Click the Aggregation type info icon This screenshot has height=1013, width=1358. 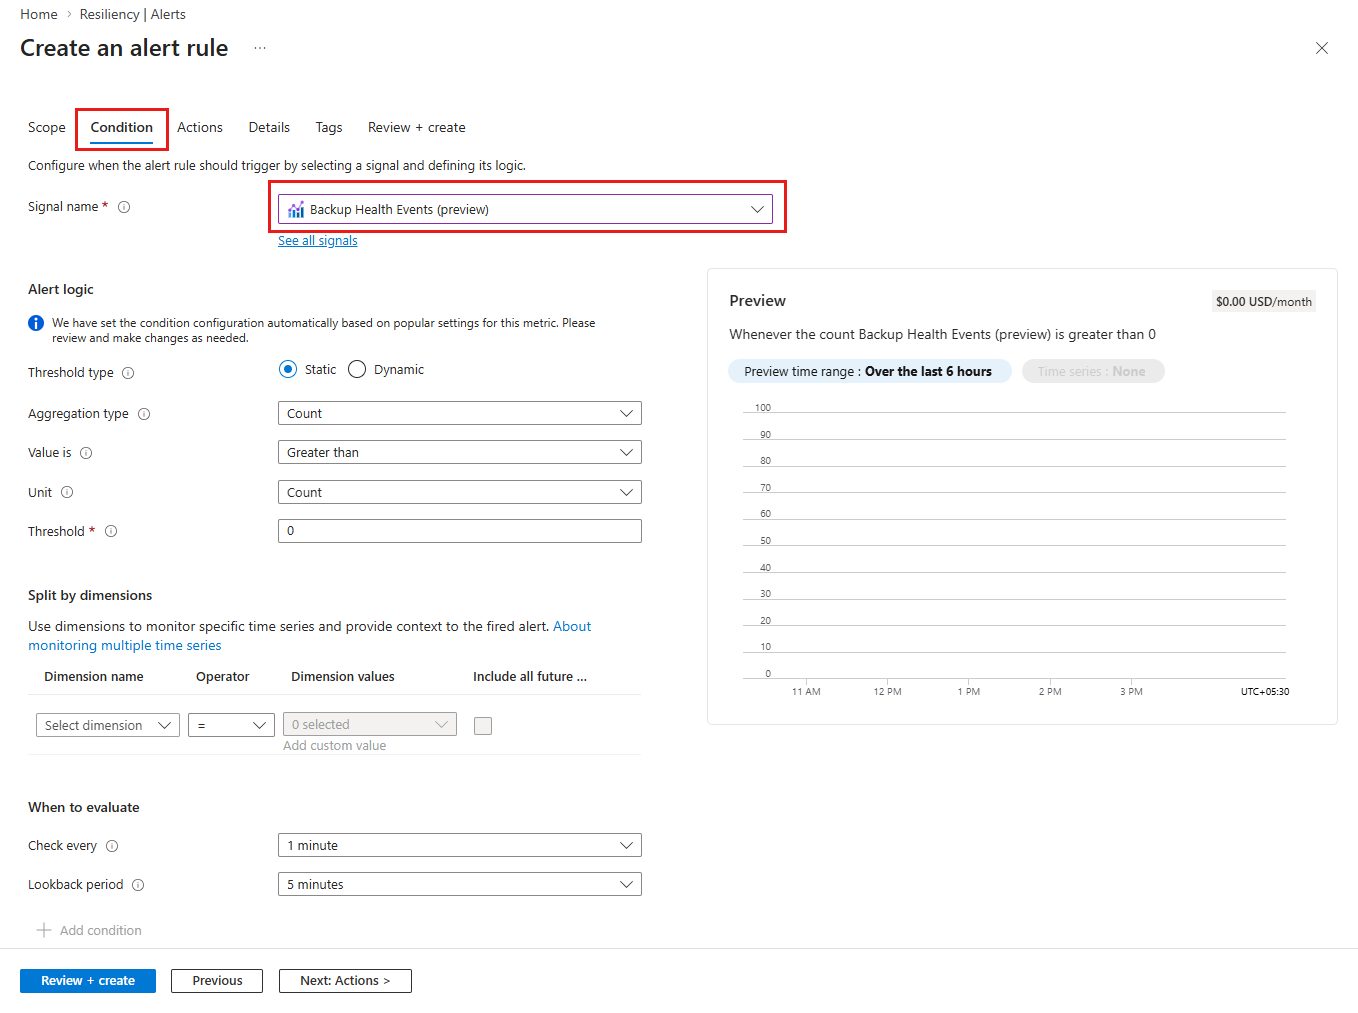(144, 414)
